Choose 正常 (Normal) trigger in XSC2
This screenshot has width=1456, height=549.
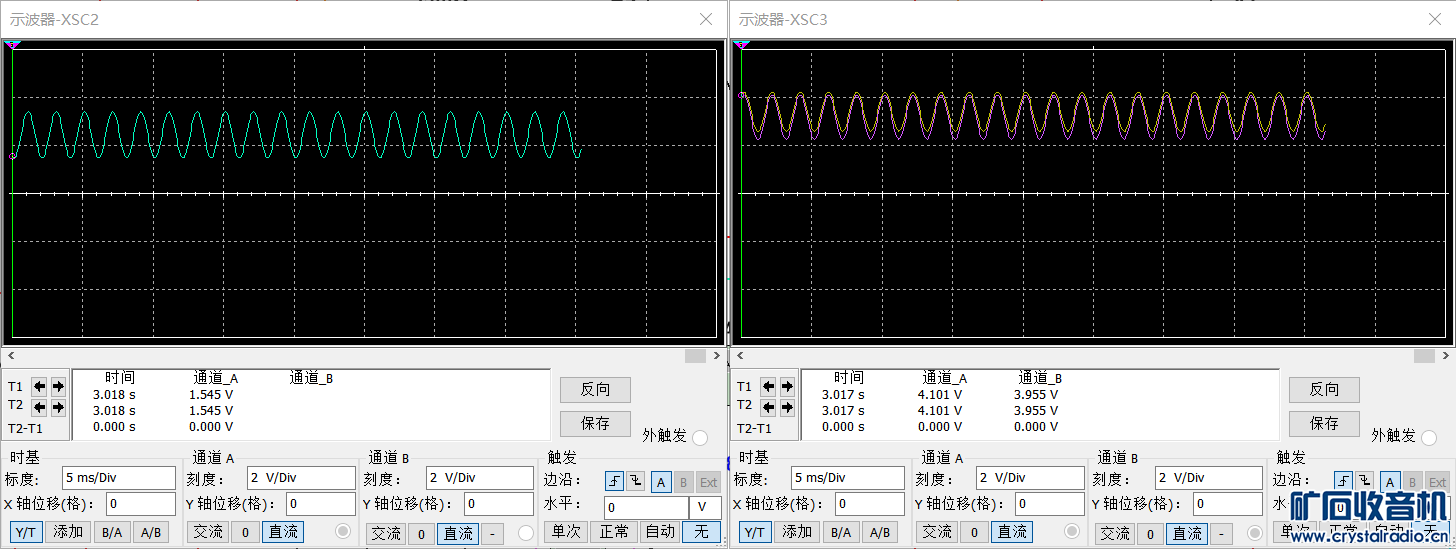(614, 532)
